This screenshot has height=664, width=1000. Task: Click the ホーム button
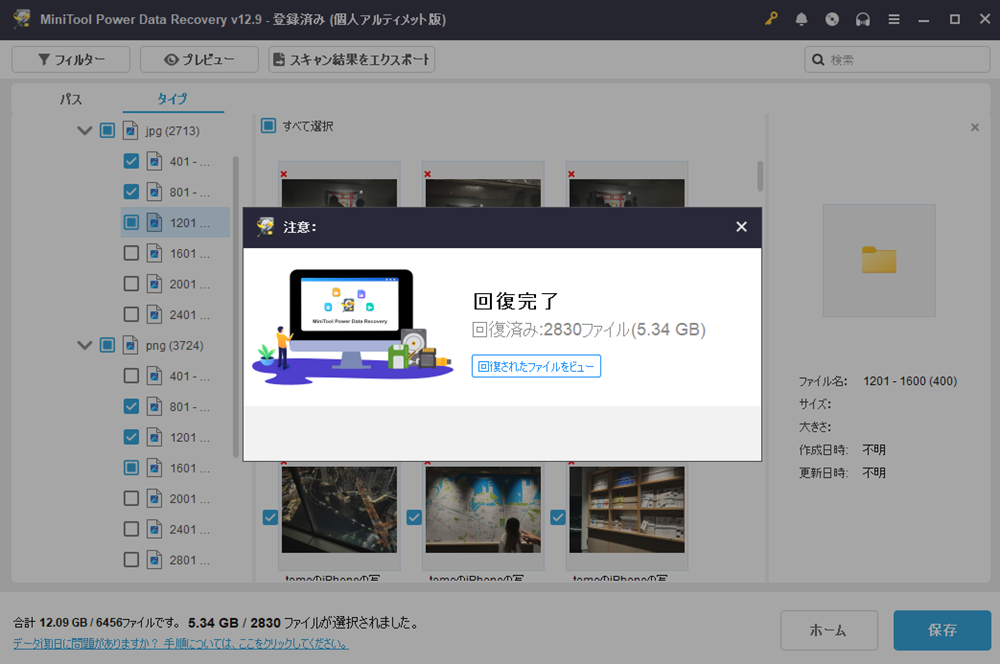pos(829,630)
